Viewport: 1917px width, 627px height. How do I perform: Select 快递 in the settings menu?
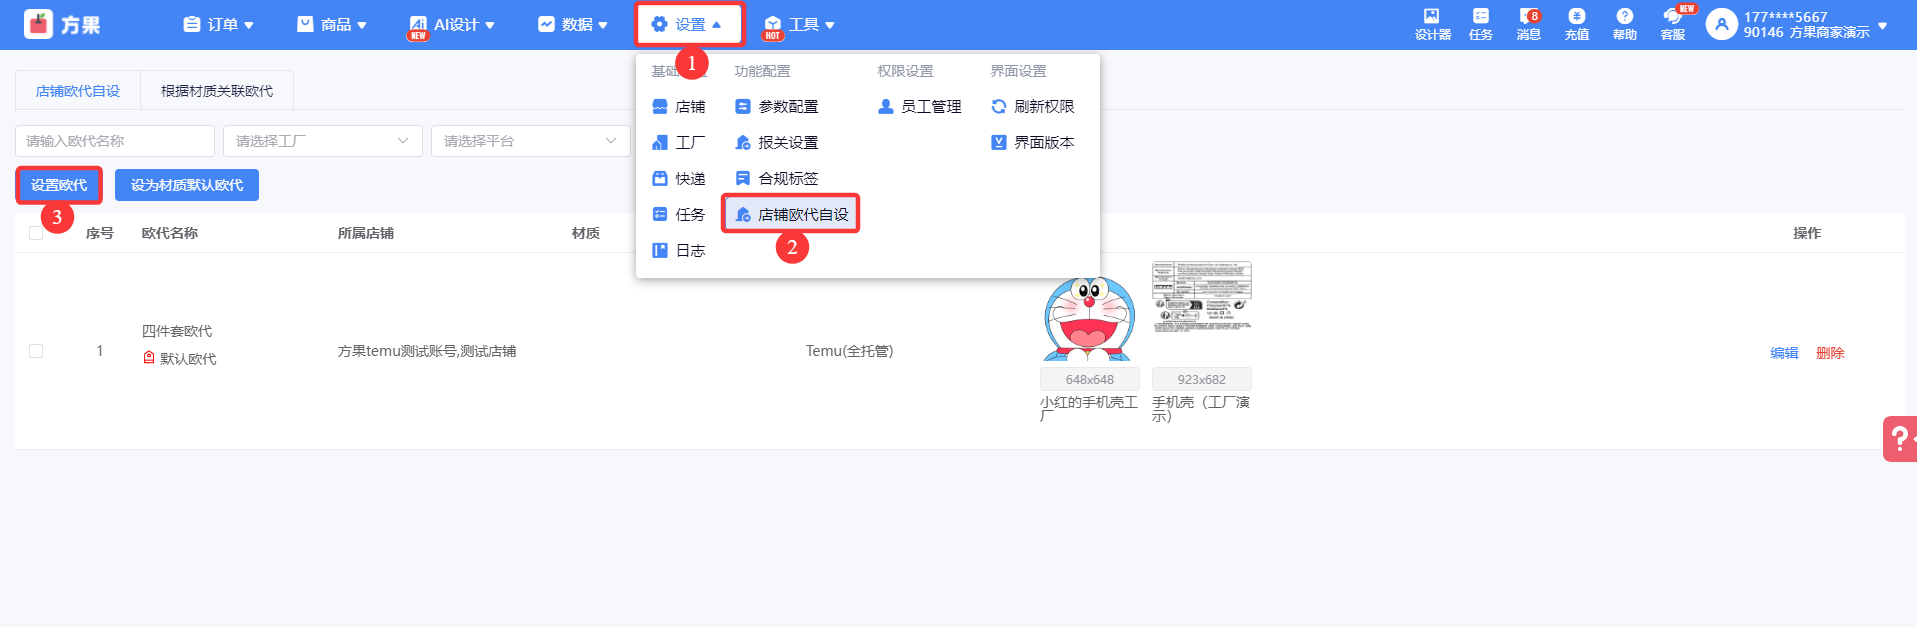point(678,178)
